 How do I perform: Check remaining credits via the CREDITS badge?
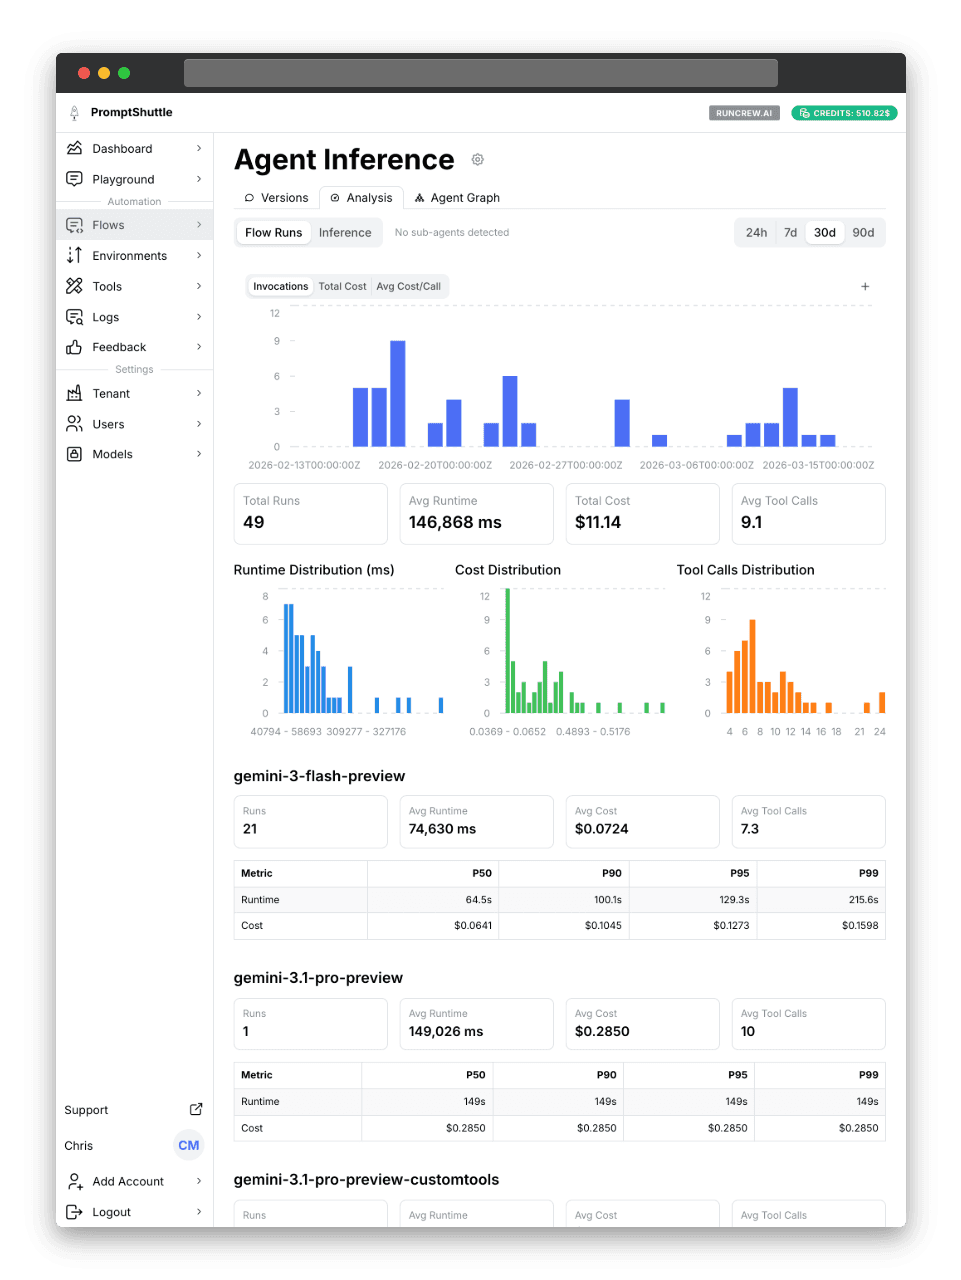(844, 113)
